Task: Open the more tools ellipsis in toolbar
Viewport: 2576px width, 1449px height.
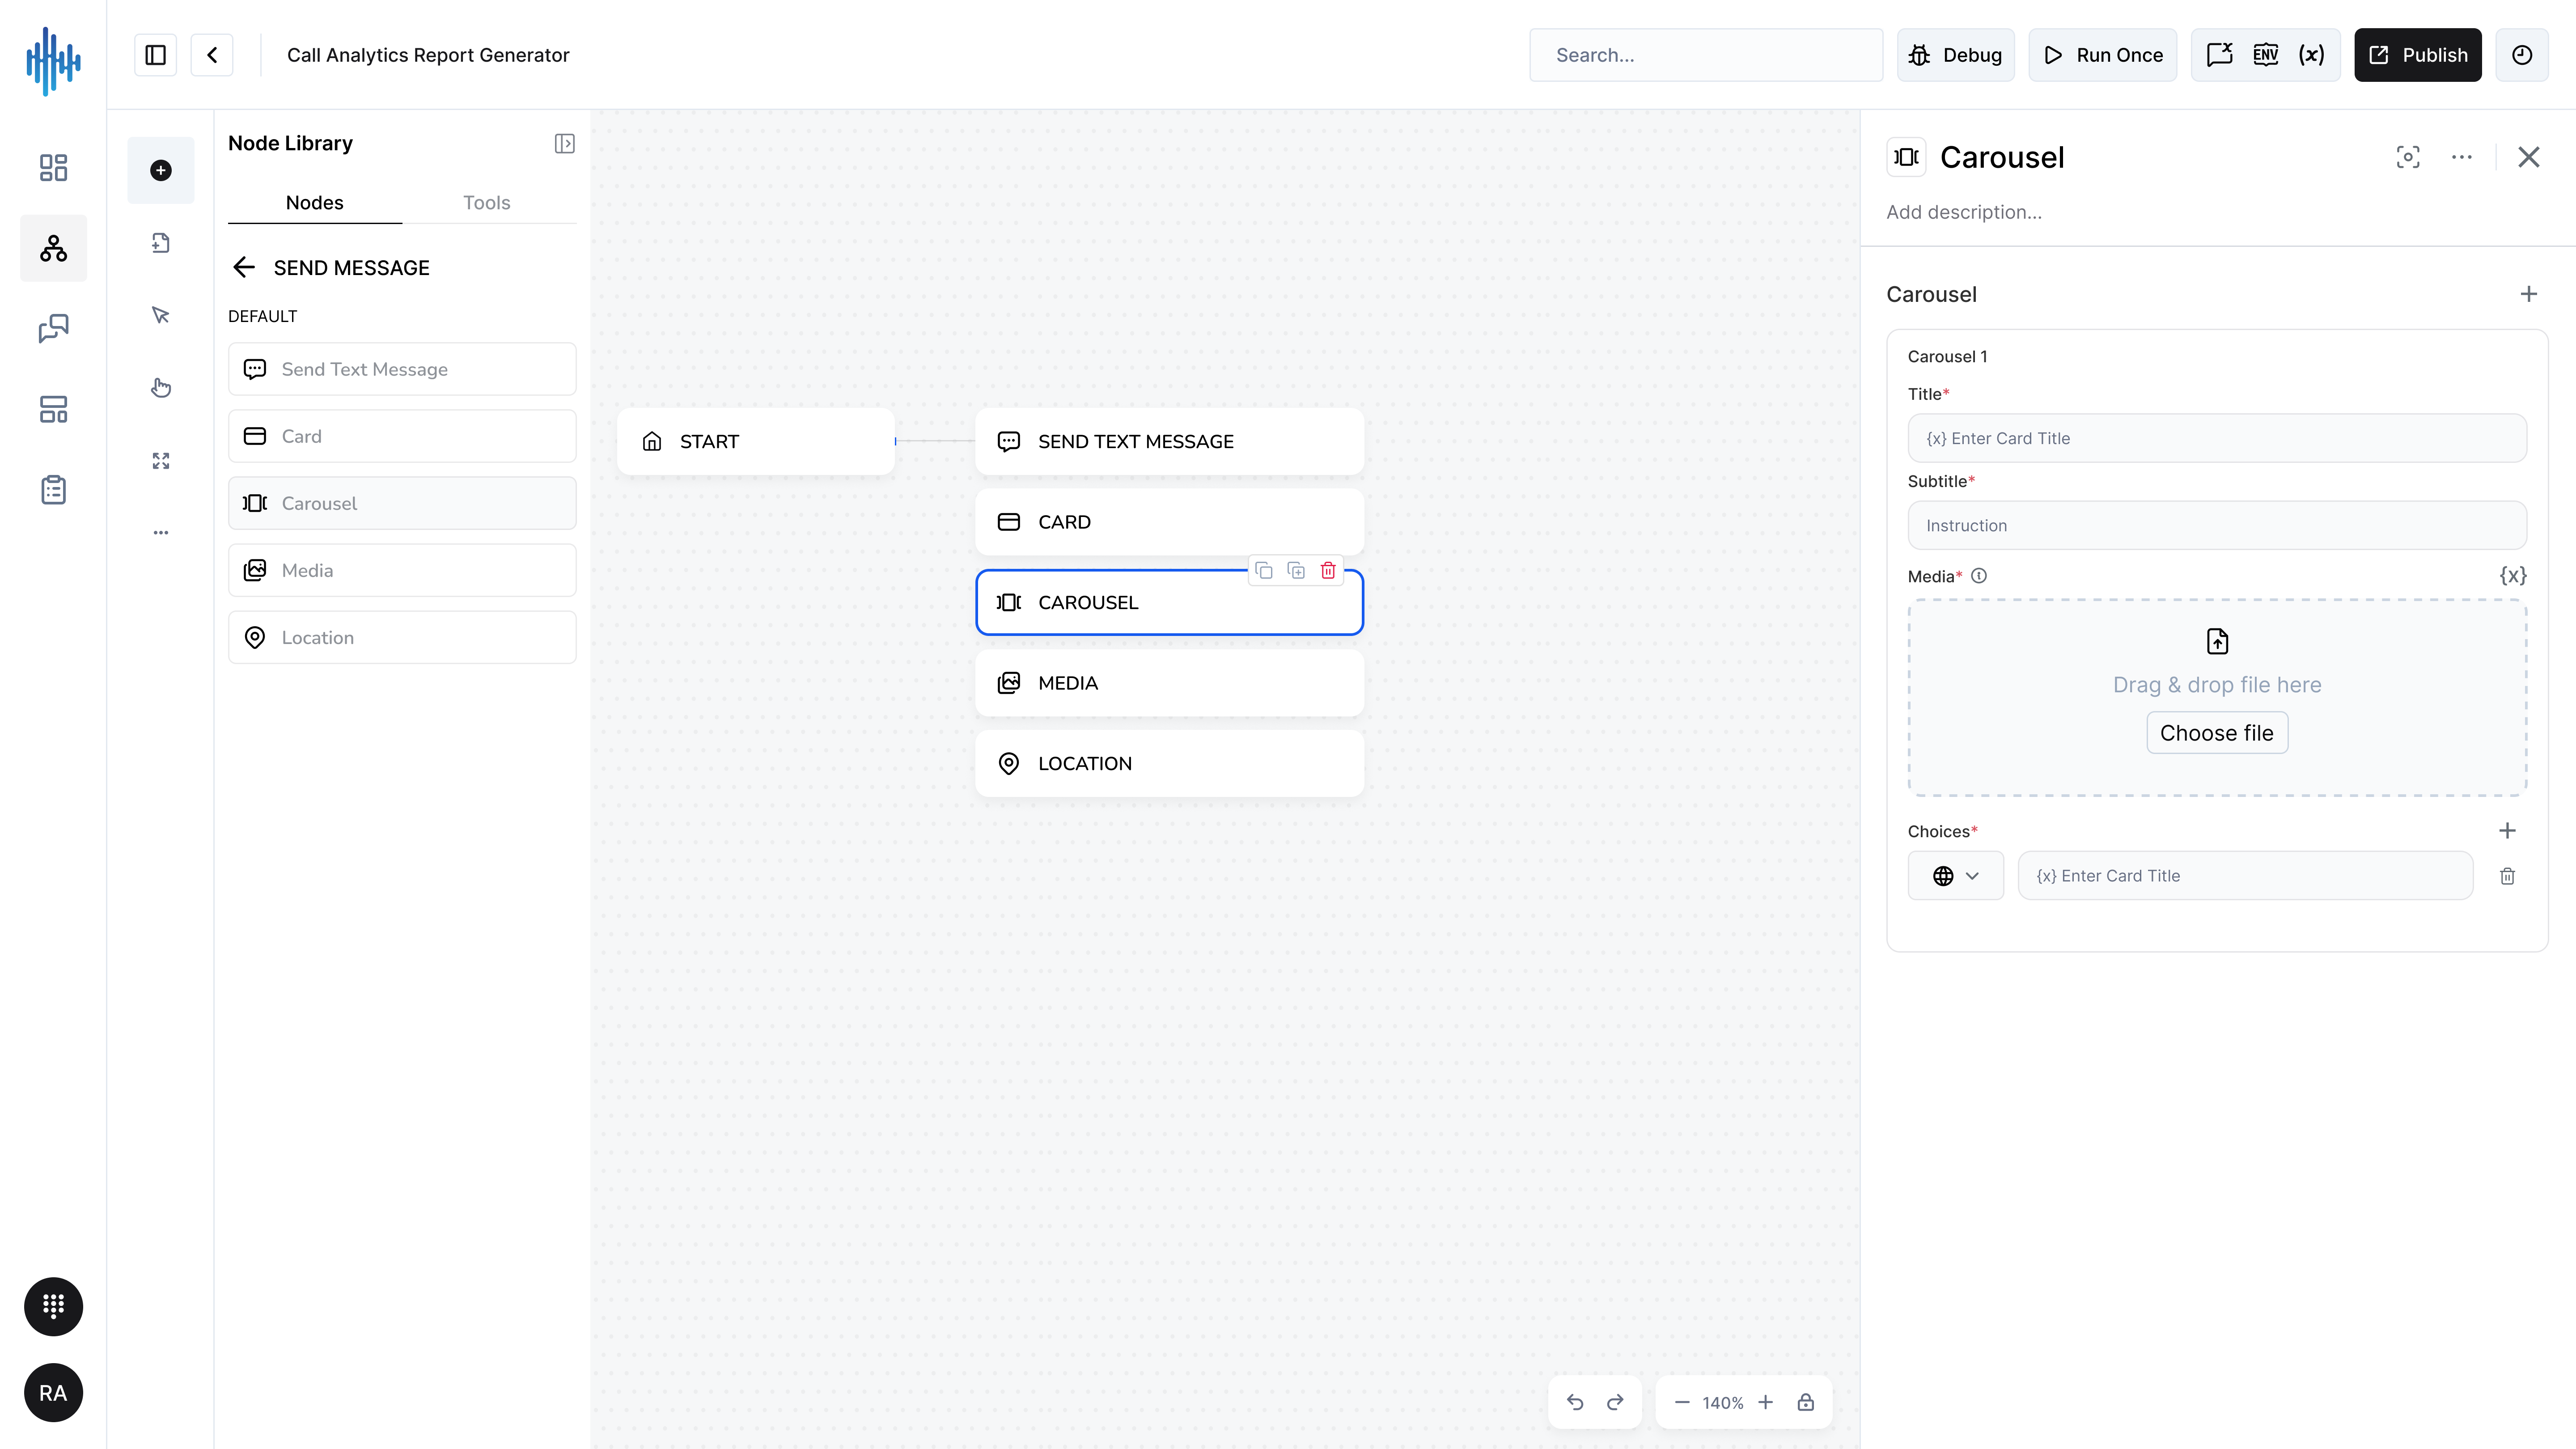Action: point(161,533)
